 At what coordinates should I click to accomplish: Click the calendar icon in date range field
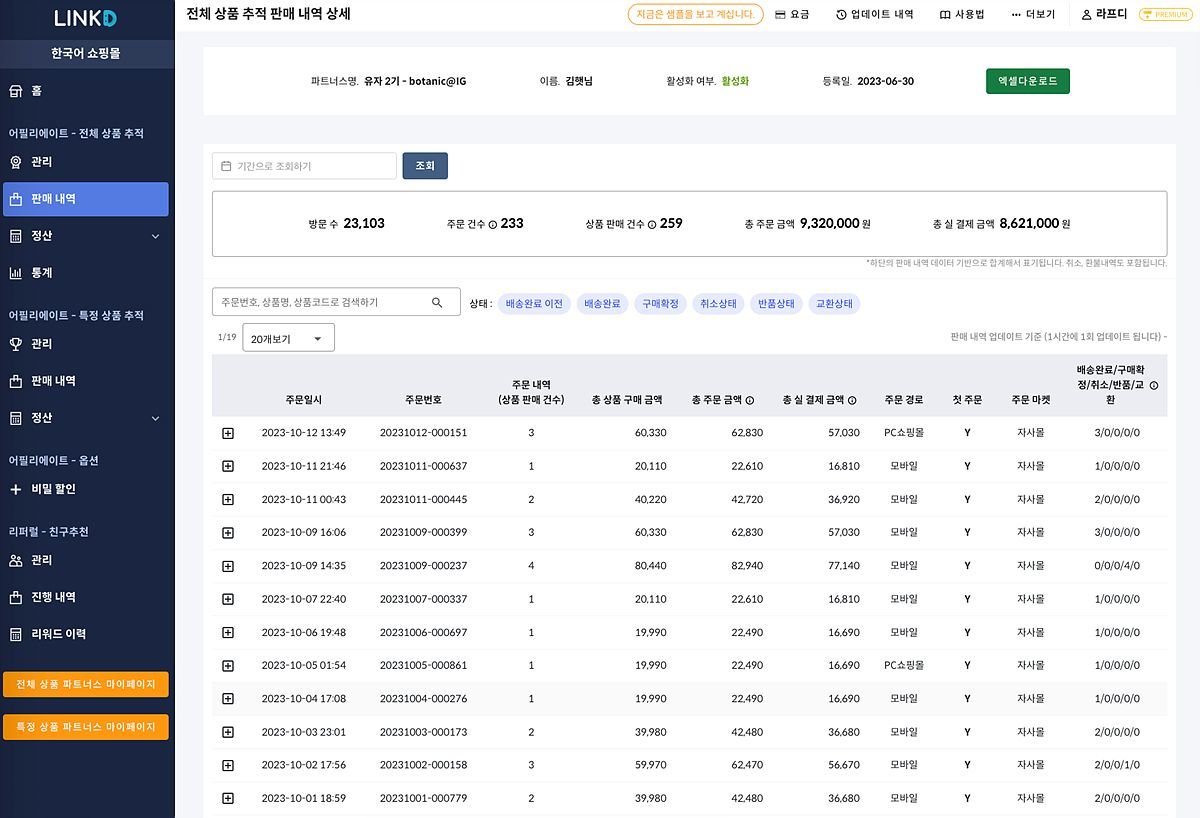pos(226,166)
